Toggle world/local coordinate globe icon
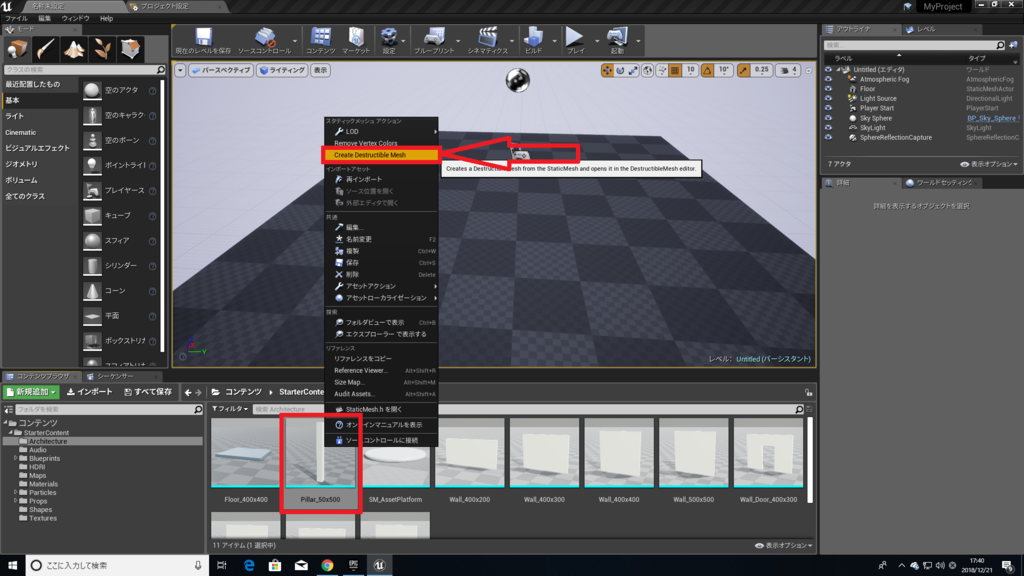Screen dimensions: 1024x576 click(647, 71)
